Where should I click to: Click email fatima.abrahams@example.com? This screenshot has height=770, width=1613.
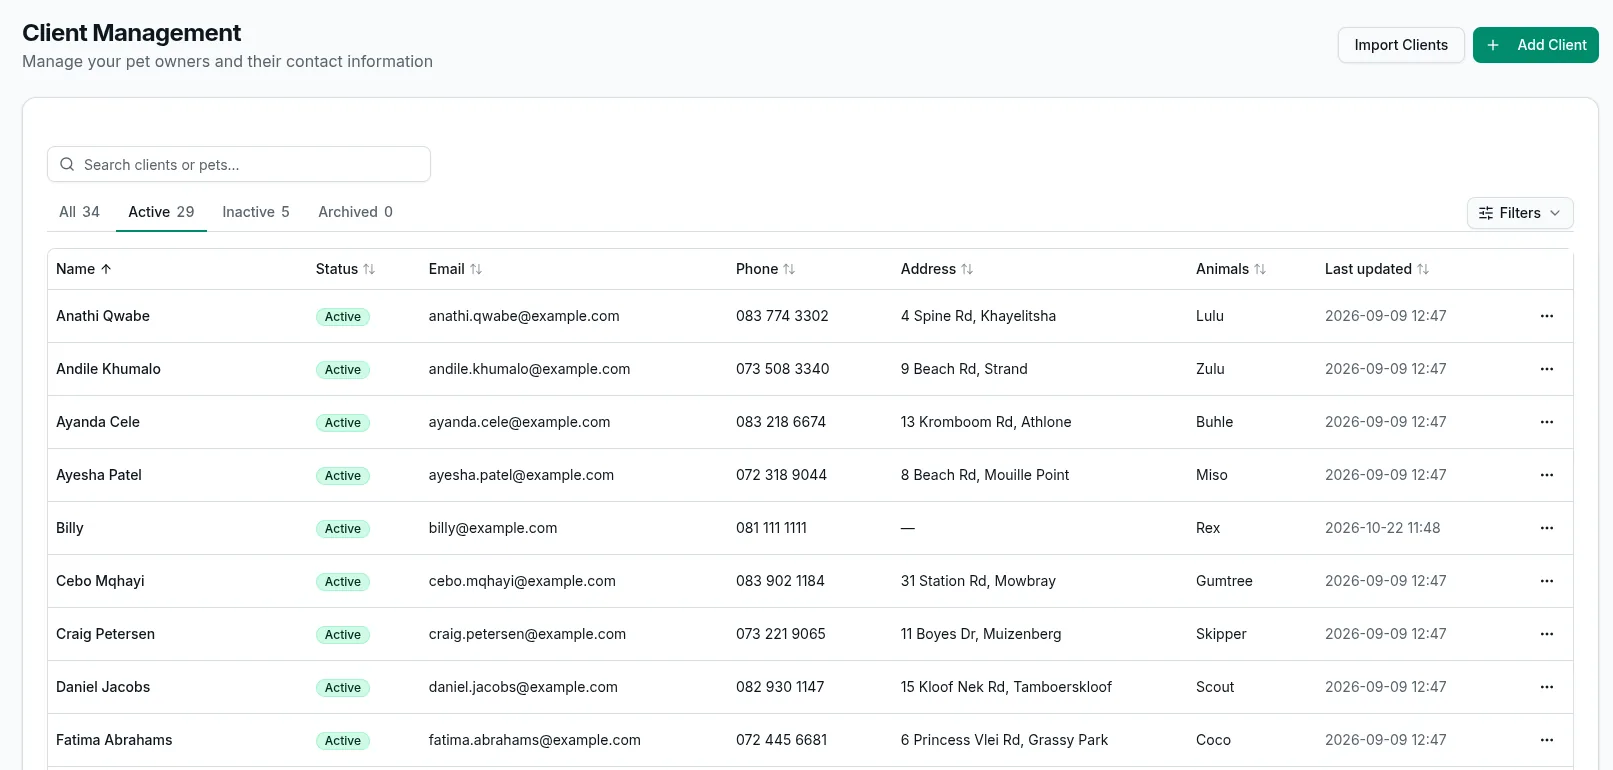[x=534, y=740]
